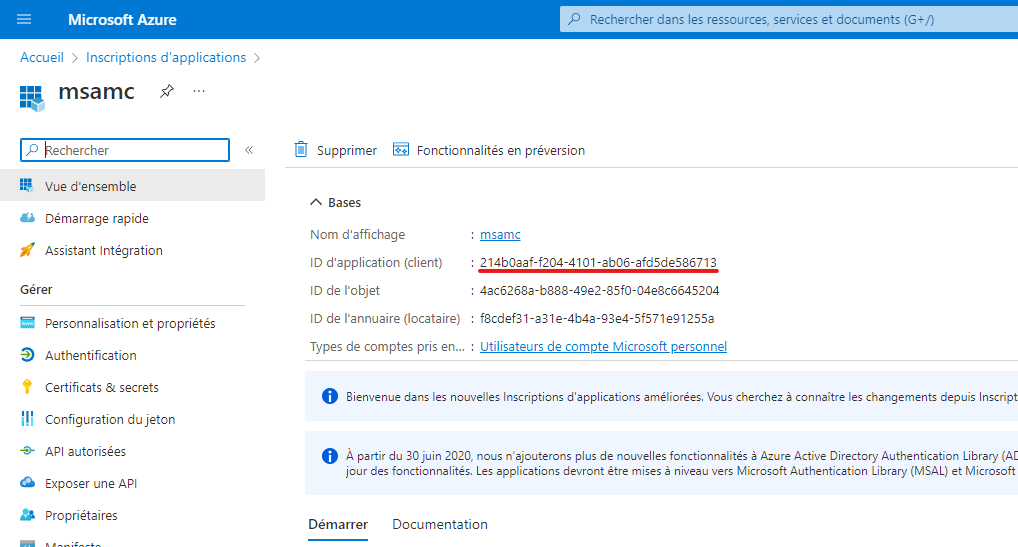Click the Propriétaires people icon
The width and height of the screenshot is (1018, 547).
pos(27,515)
